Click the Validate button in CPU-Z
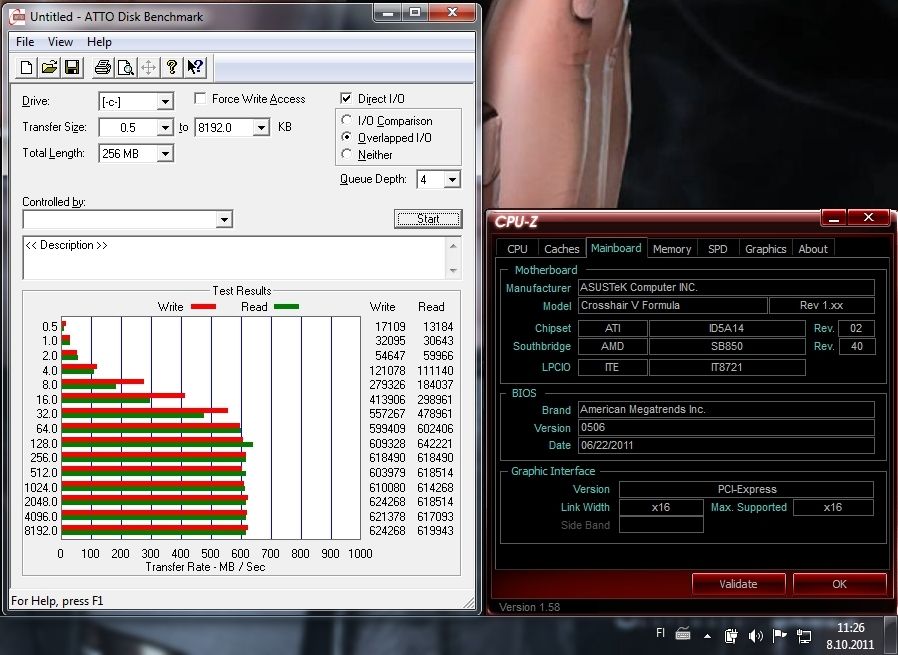 (738, 584)
